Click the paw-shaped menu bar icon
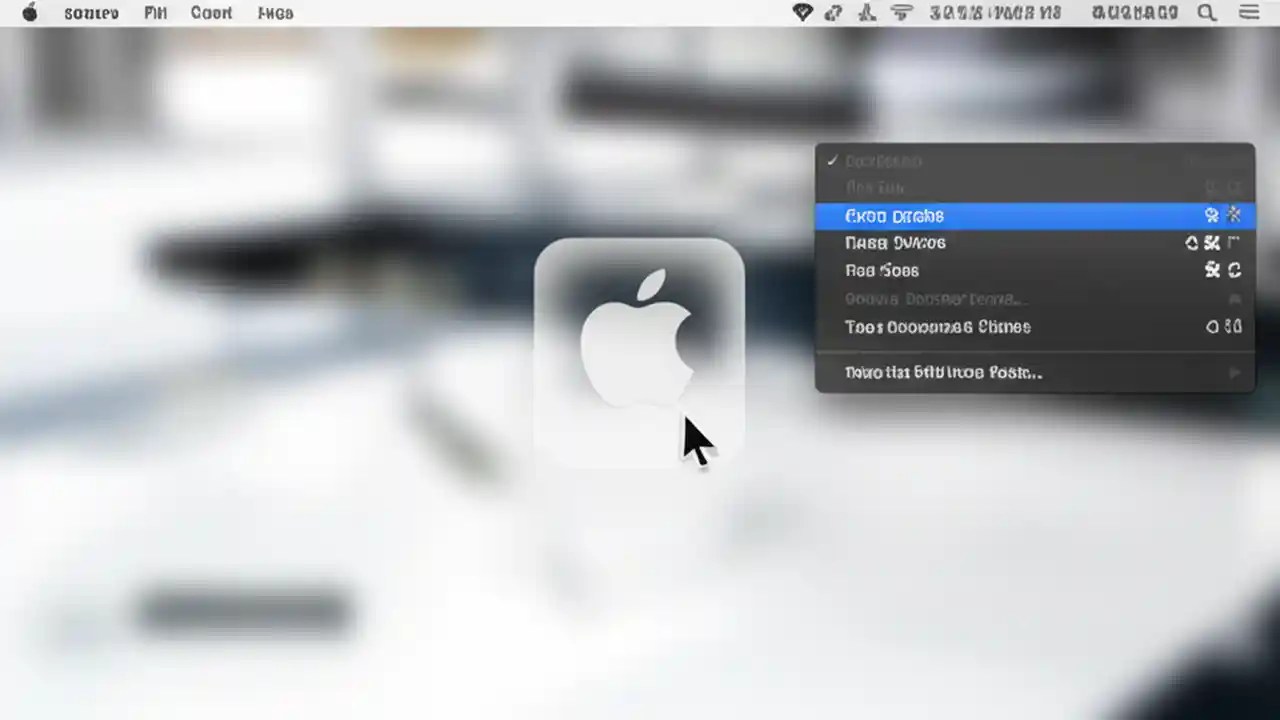 [866, 13]
